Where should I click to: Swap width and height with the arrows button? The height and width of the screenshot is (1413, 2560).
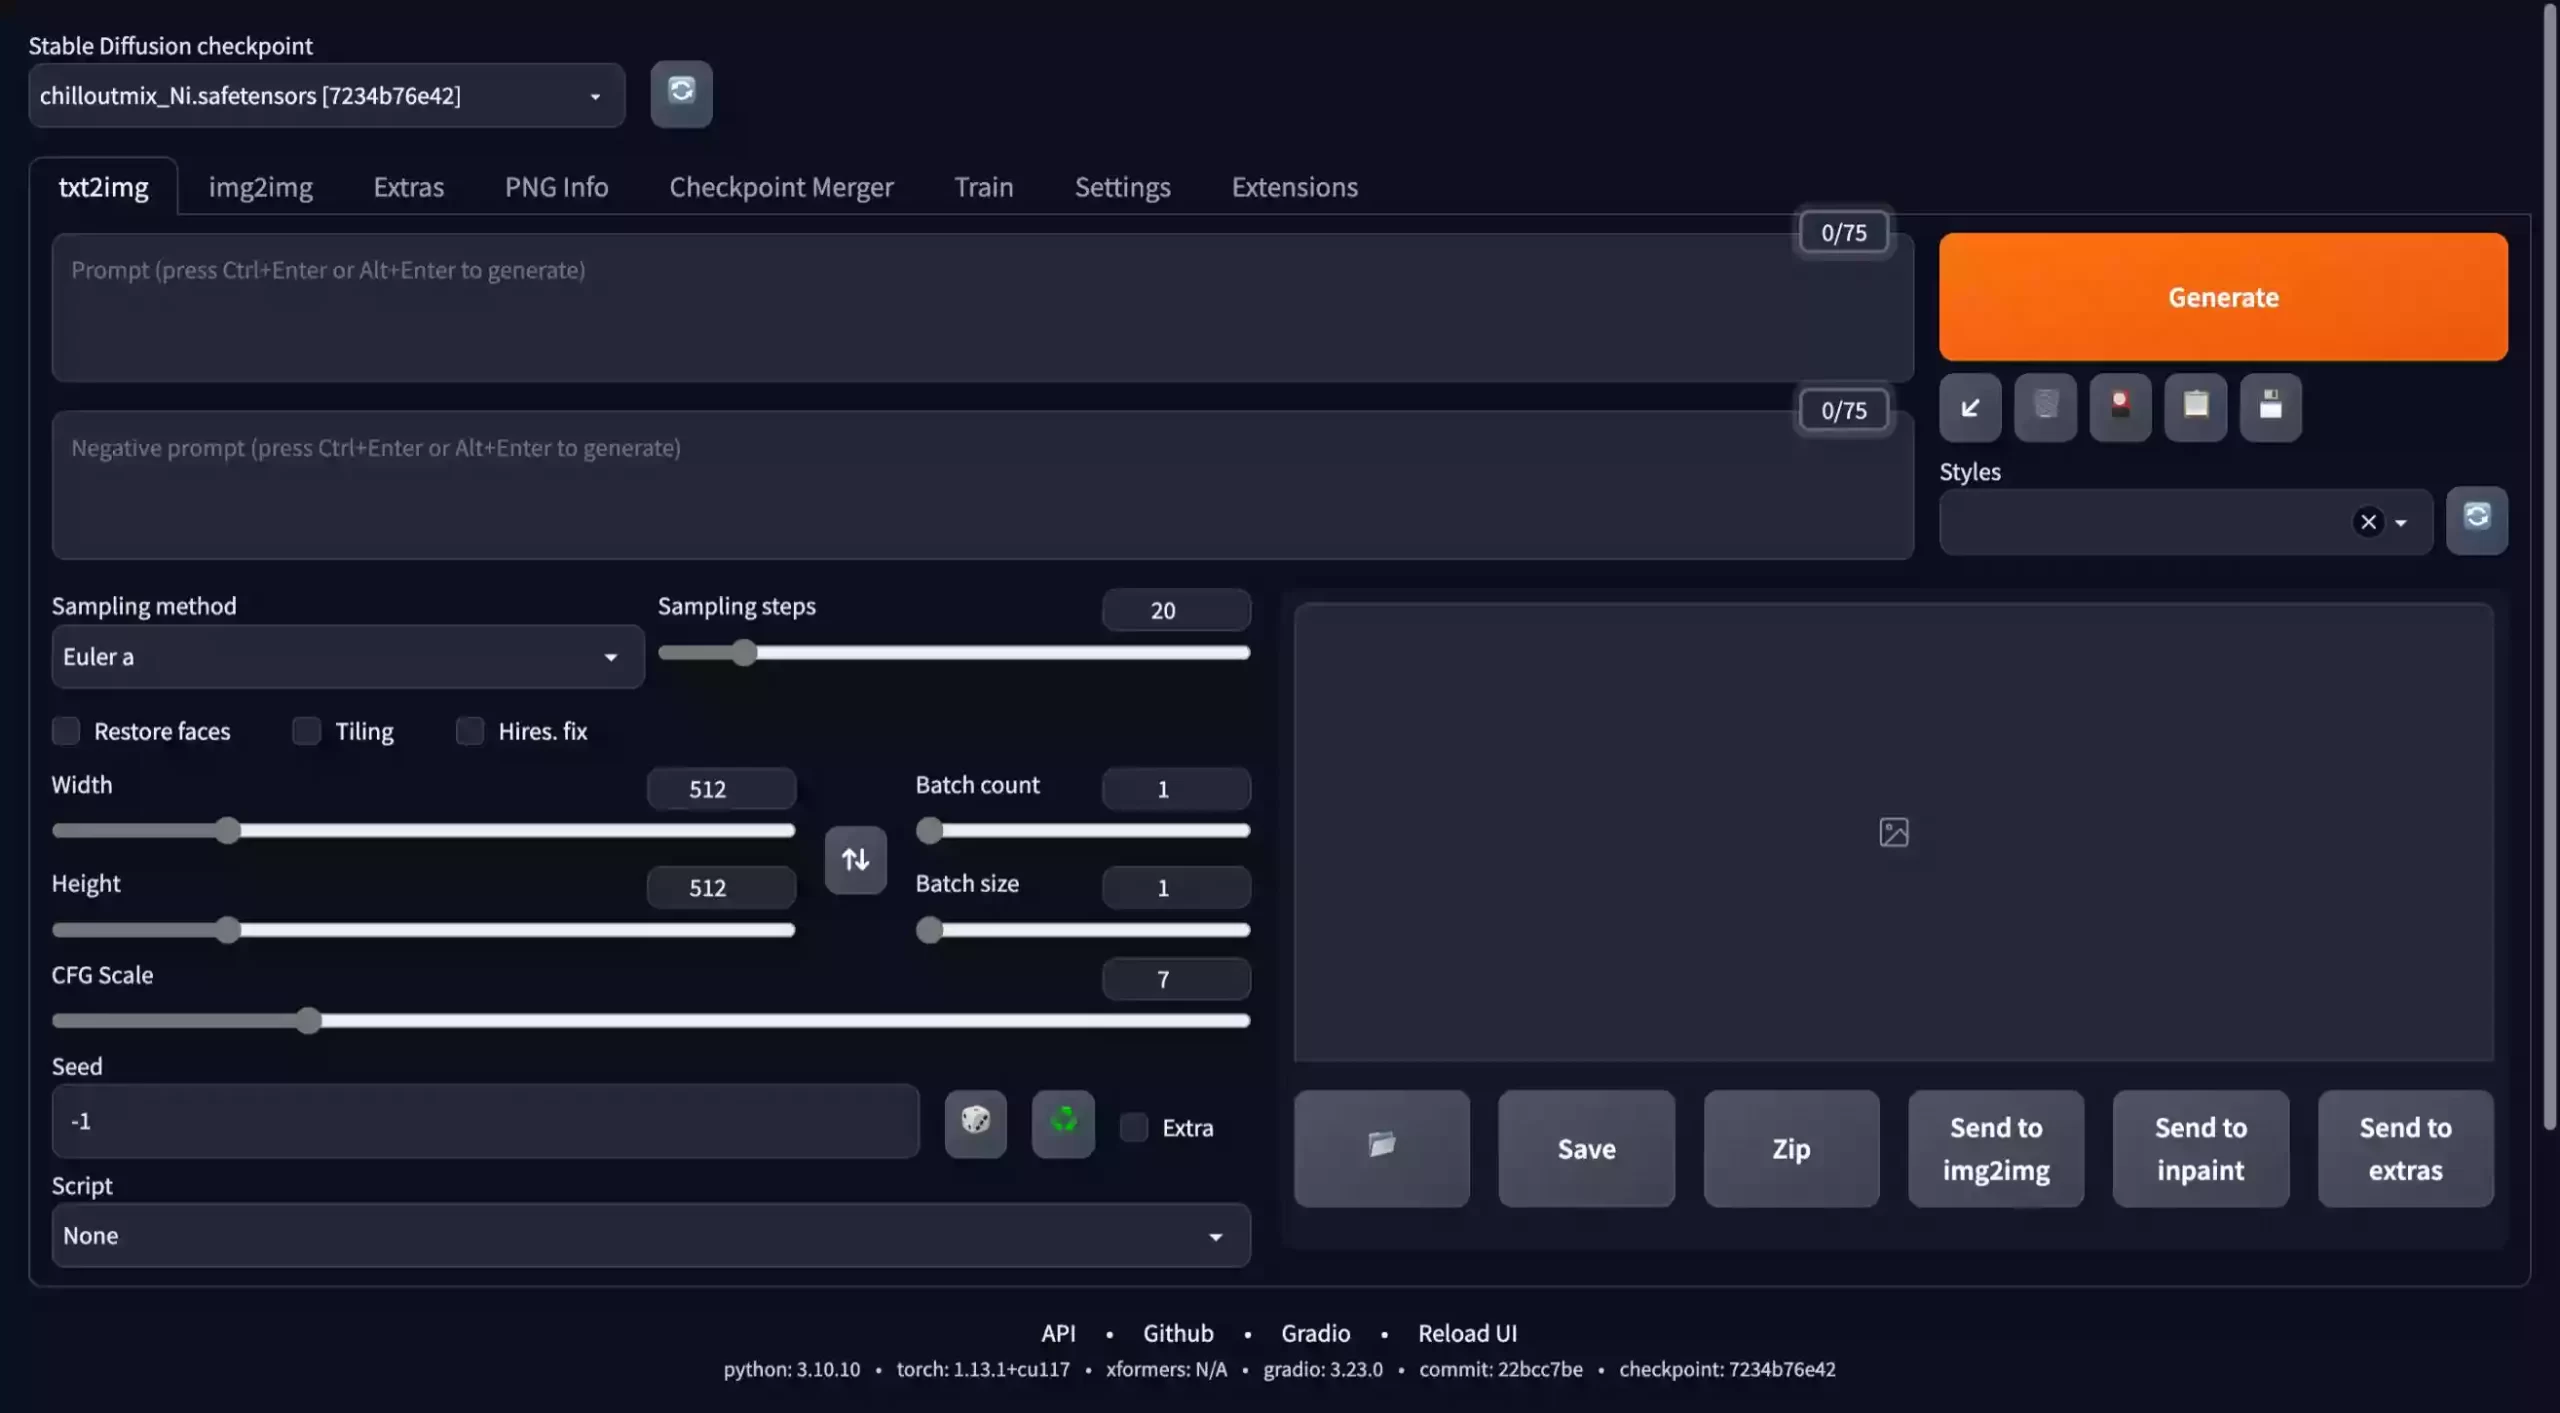(x=855, y=859)
